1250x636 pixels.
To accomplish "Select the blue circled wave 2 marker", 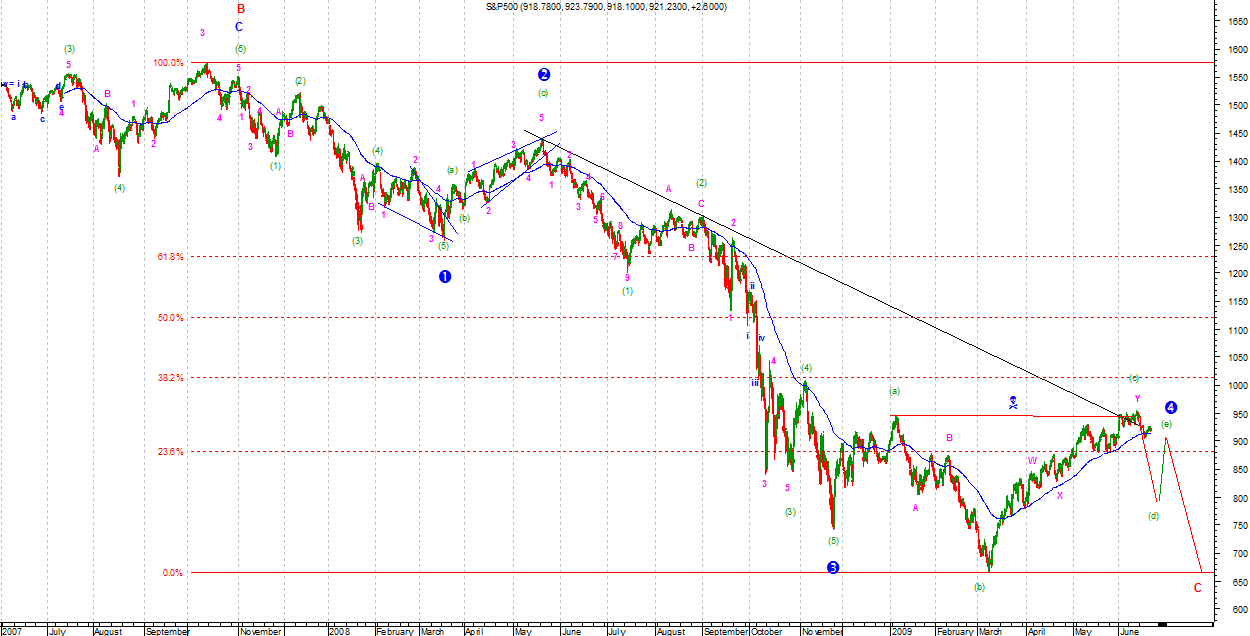I will coord(544,74).
